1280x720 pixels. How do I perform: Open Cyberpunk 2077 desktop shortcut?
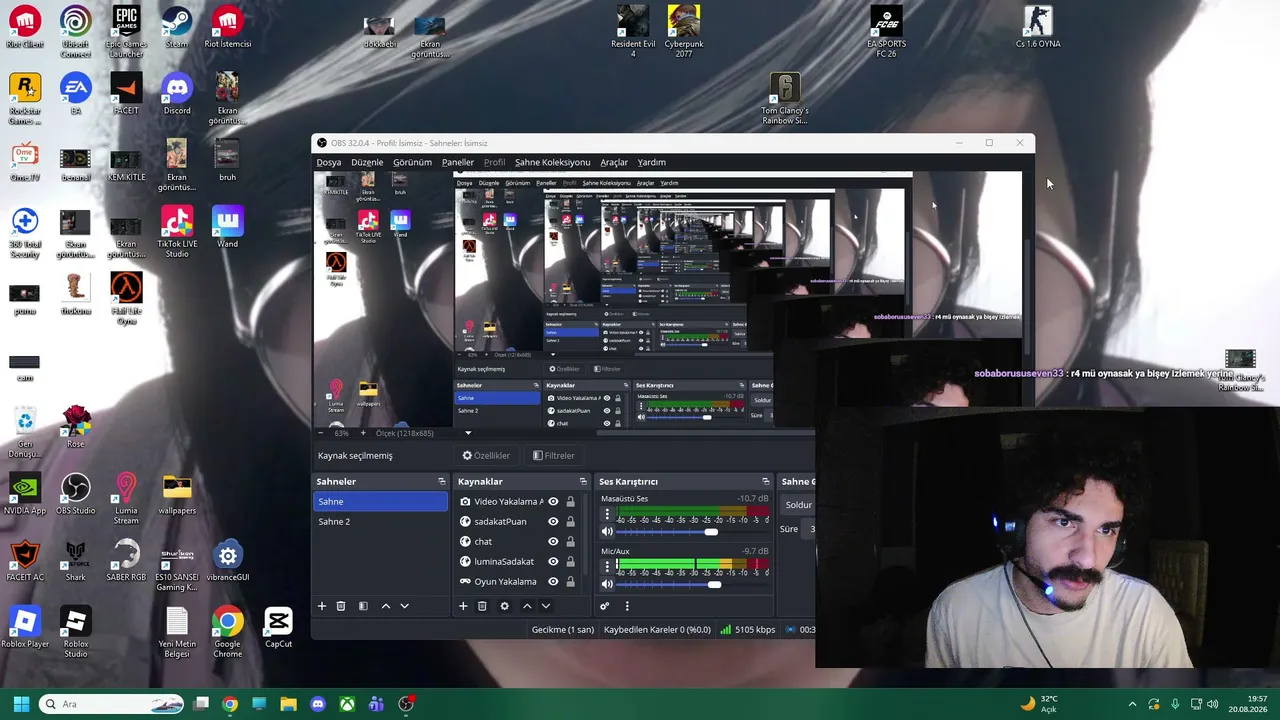click(684, 32)
